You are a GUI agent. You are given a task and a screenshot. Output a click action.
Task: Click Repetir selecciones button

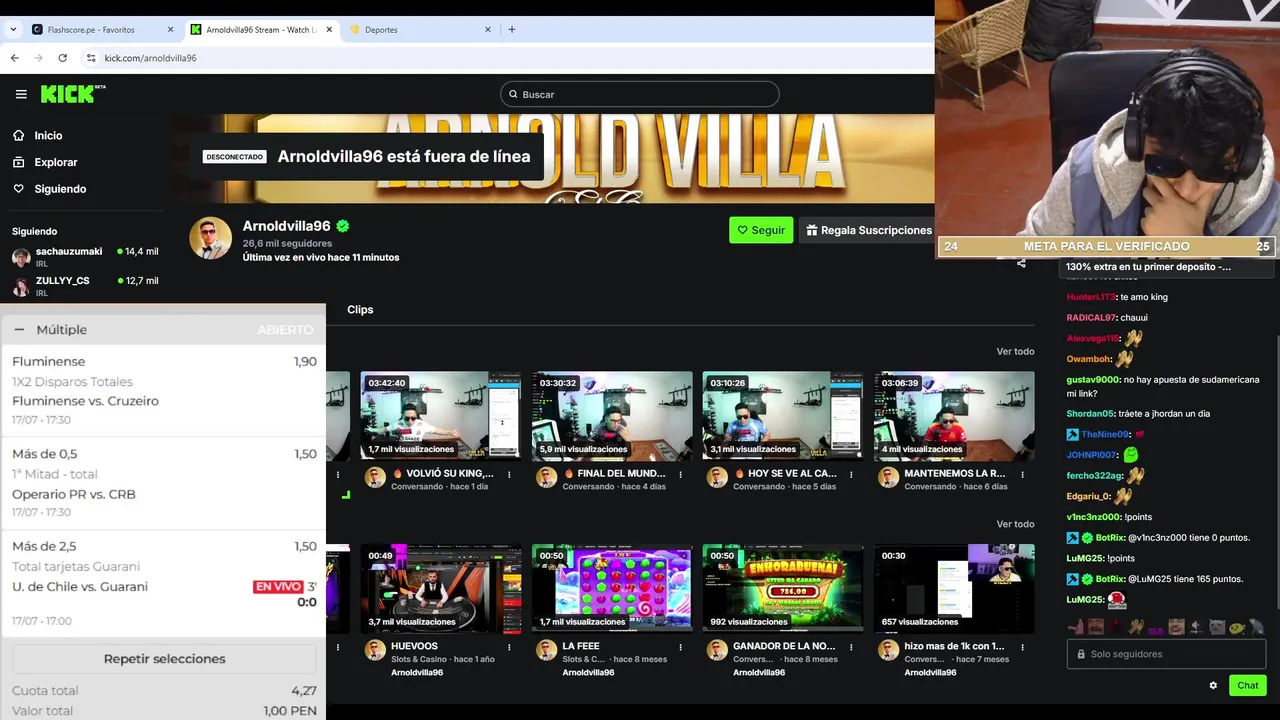[164, 659]
